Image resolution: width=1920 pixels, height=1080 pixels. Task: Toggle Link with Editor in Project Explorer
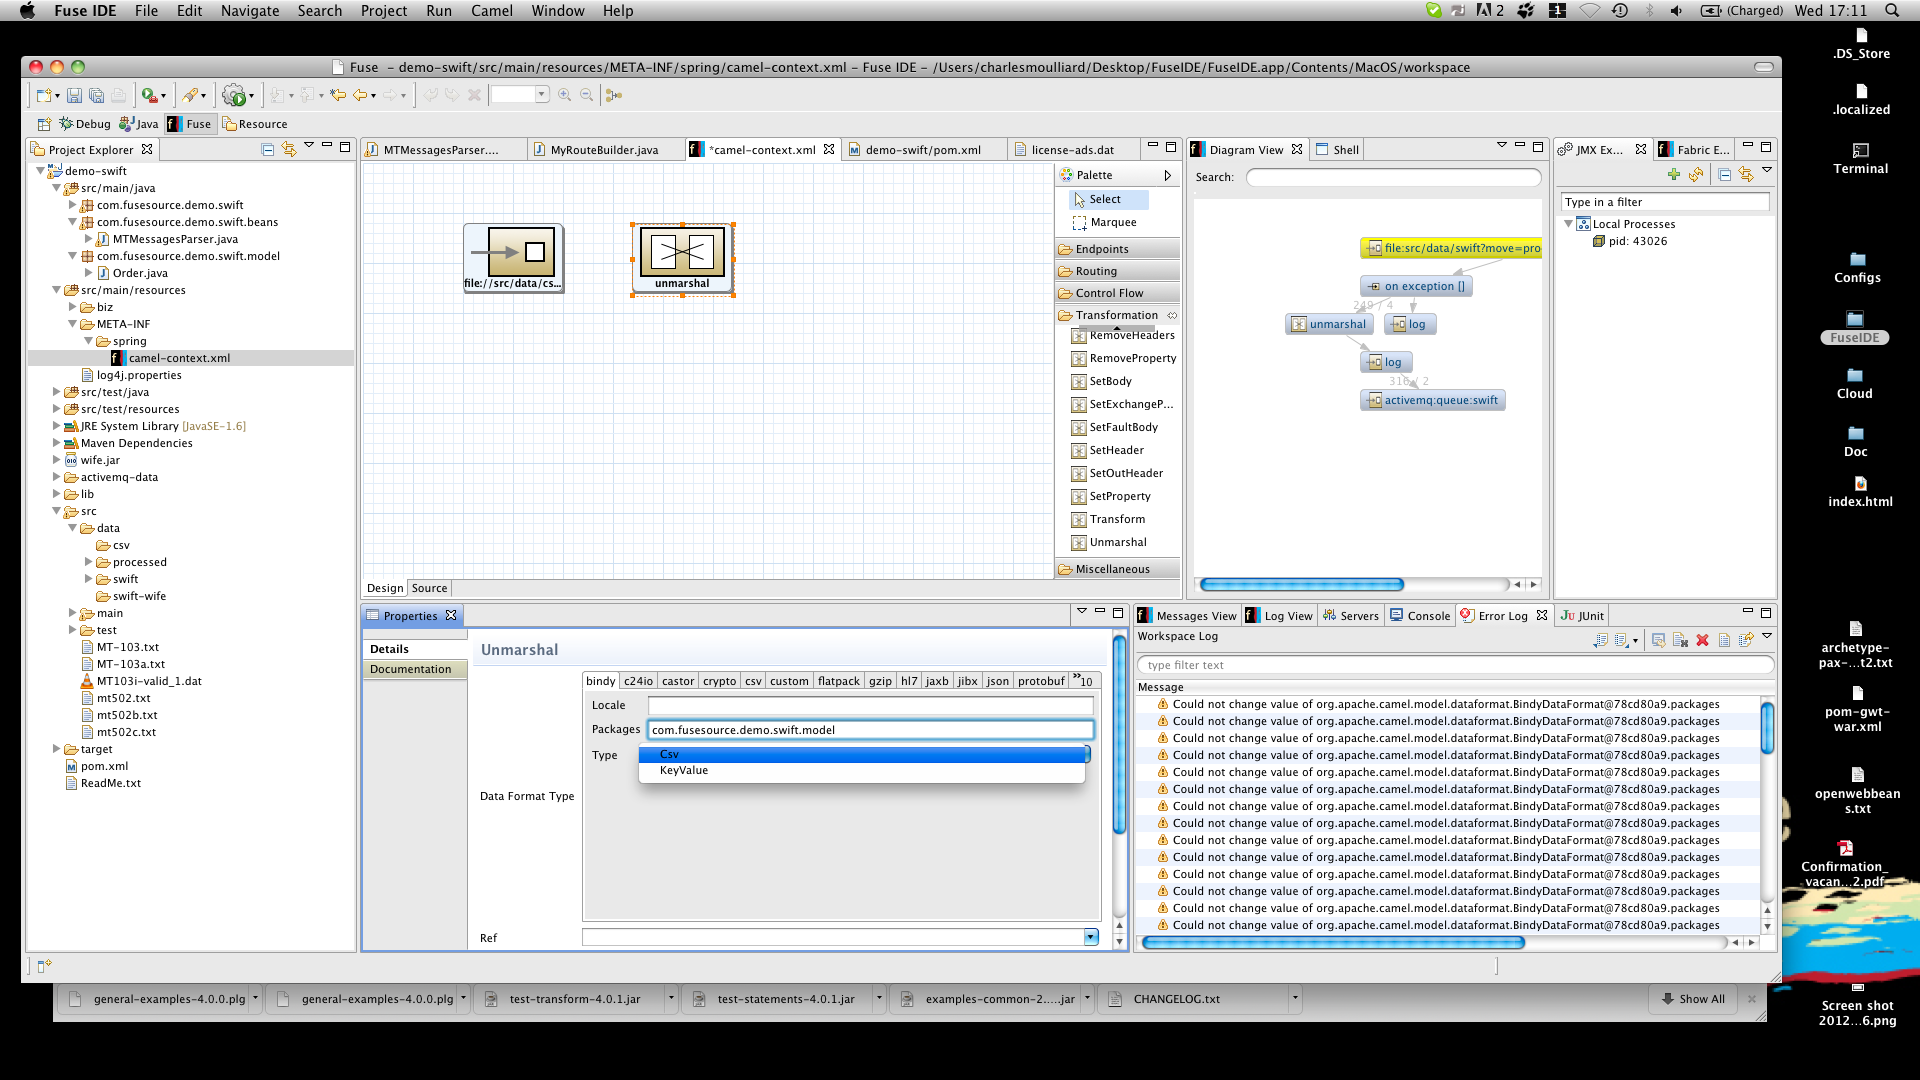(x=289, y=149)
